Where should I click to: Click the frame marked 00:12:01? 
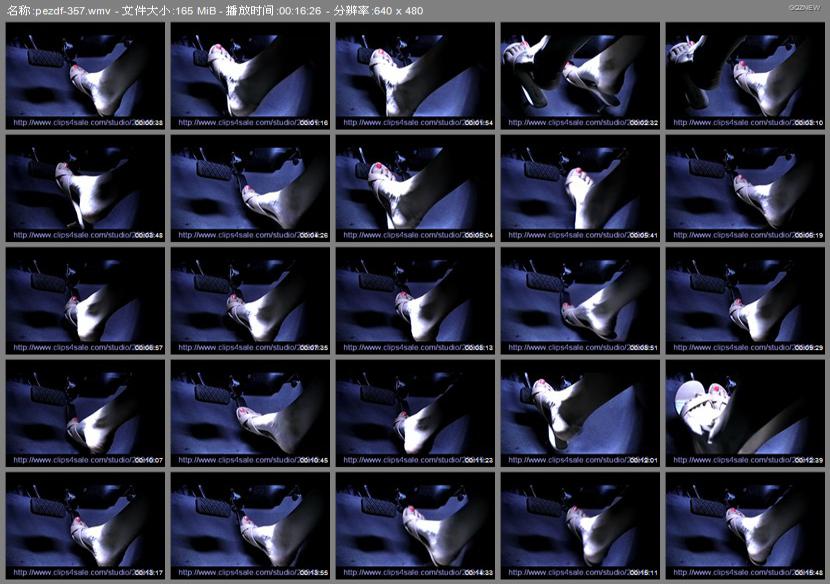pos(580,414)
